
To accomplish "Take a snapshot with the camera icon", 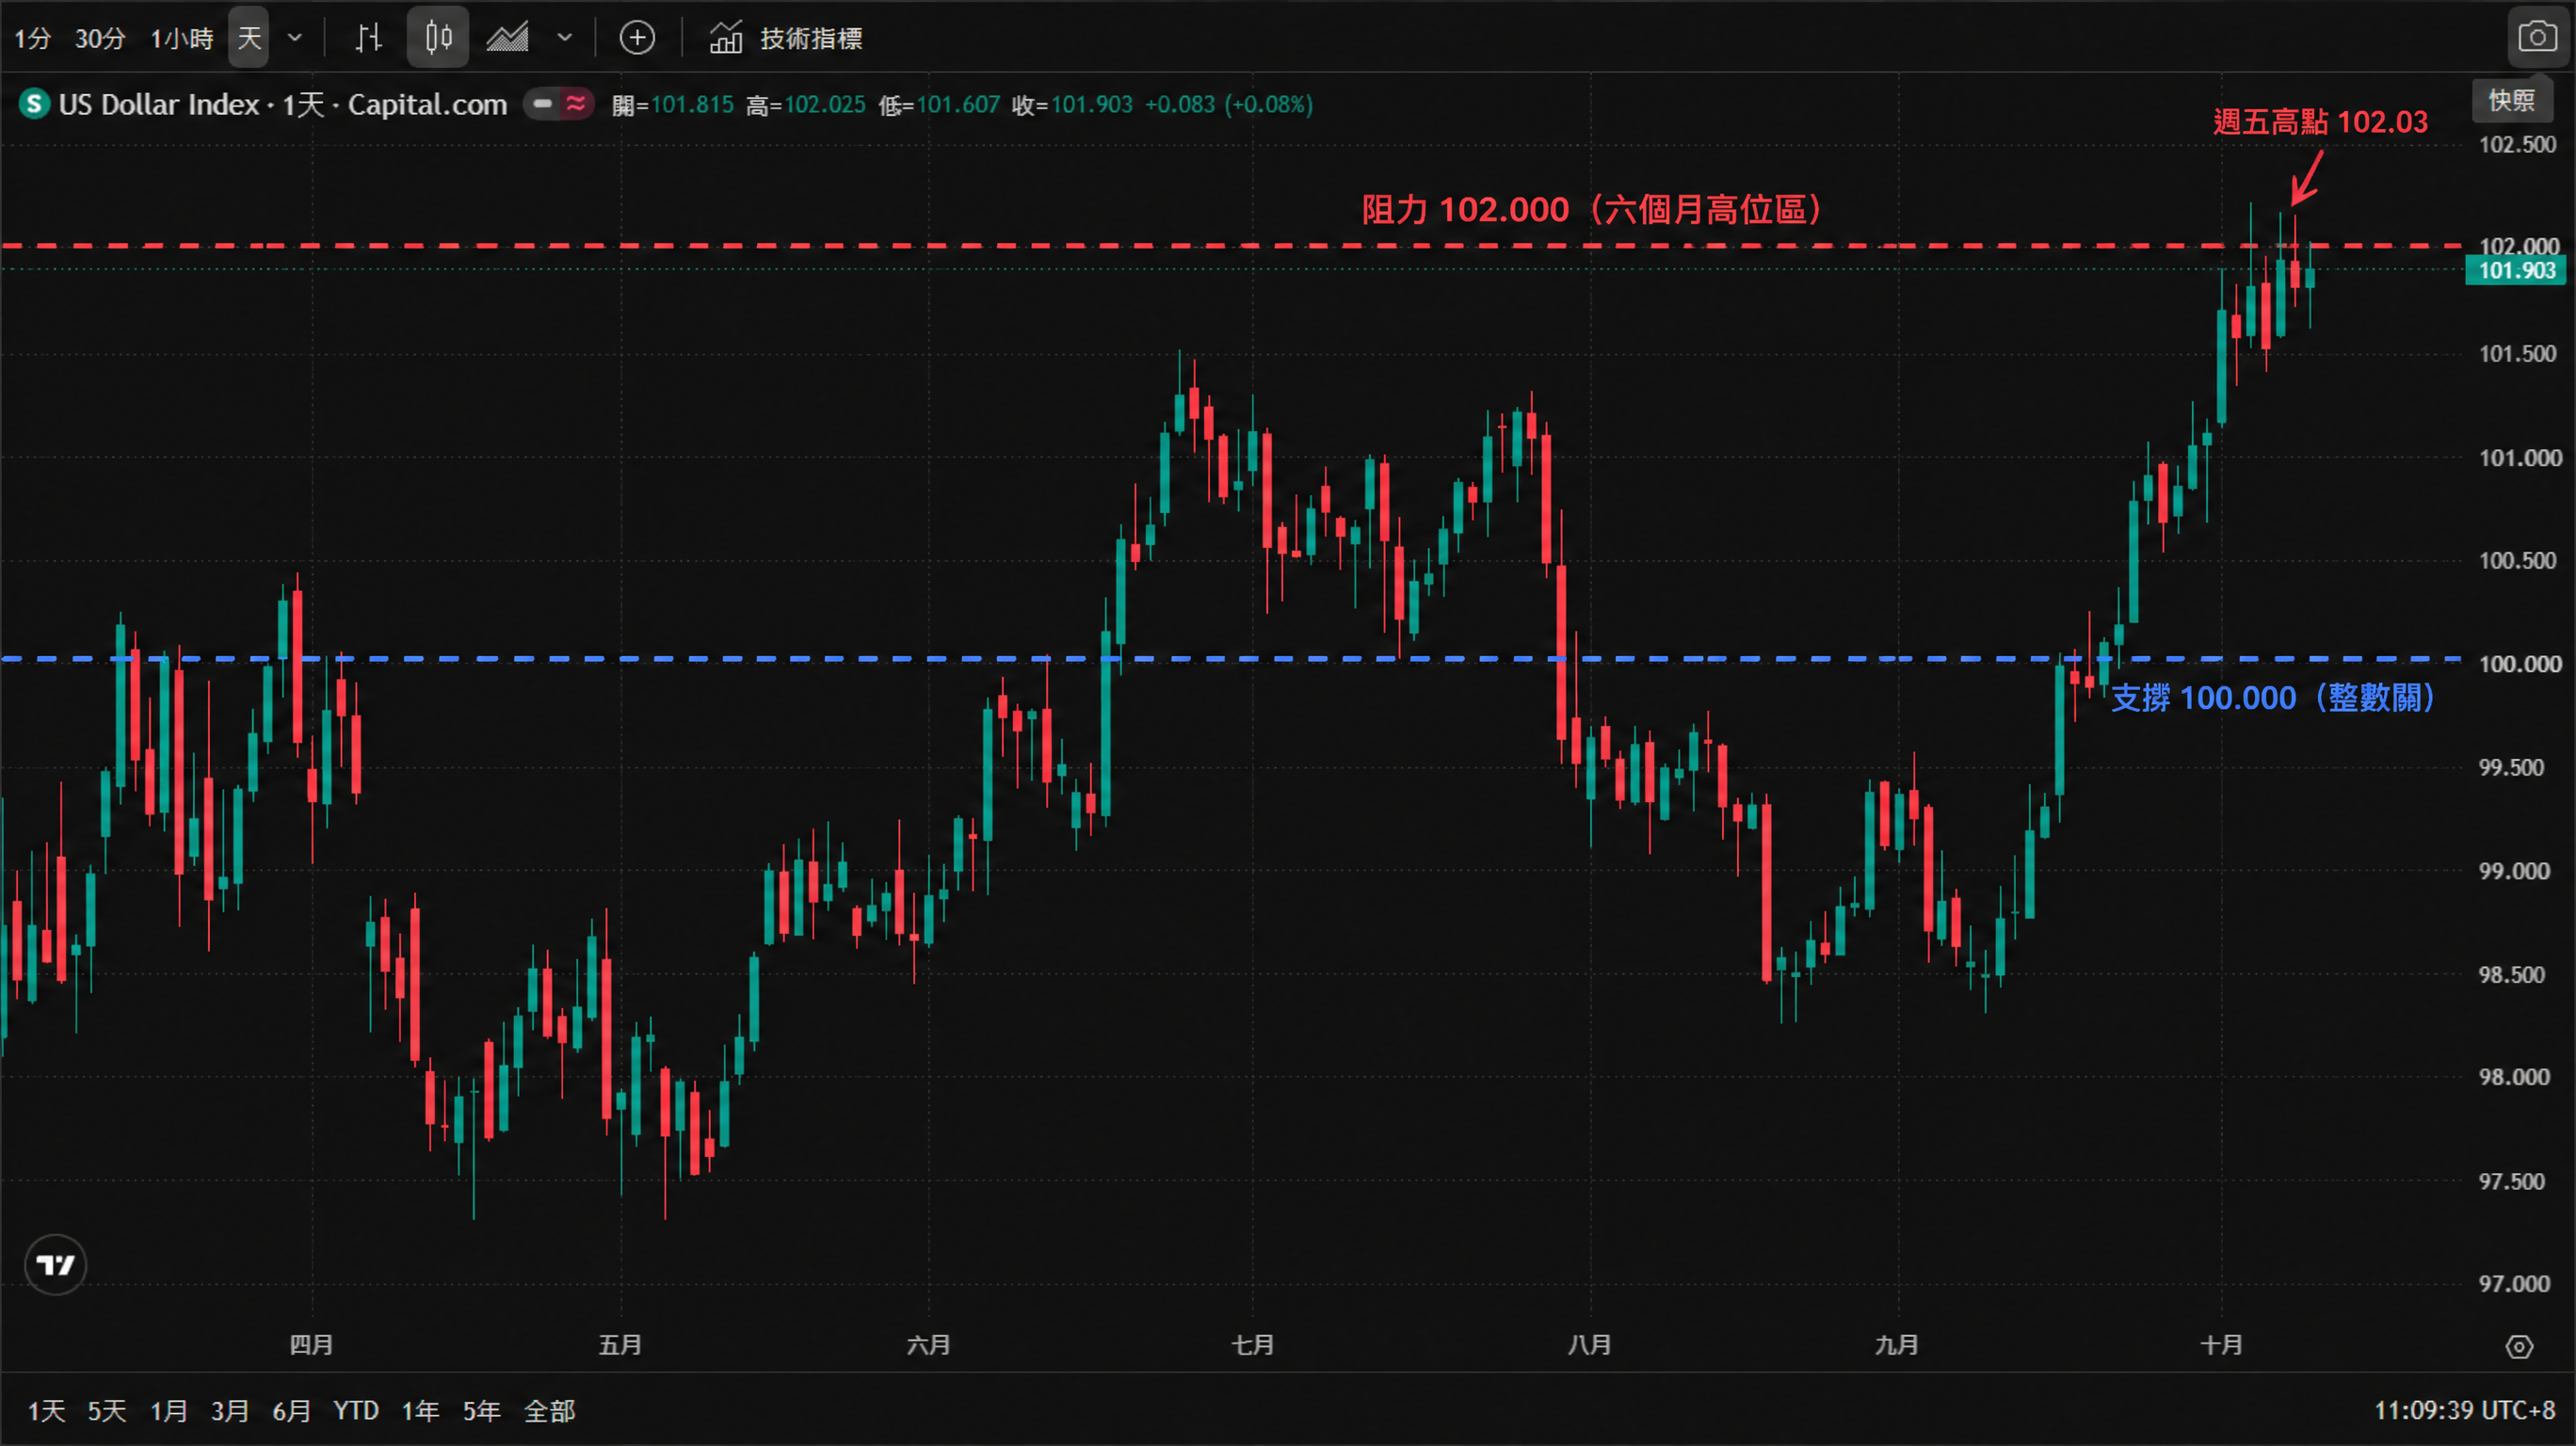I will (x=2538, y=38).
